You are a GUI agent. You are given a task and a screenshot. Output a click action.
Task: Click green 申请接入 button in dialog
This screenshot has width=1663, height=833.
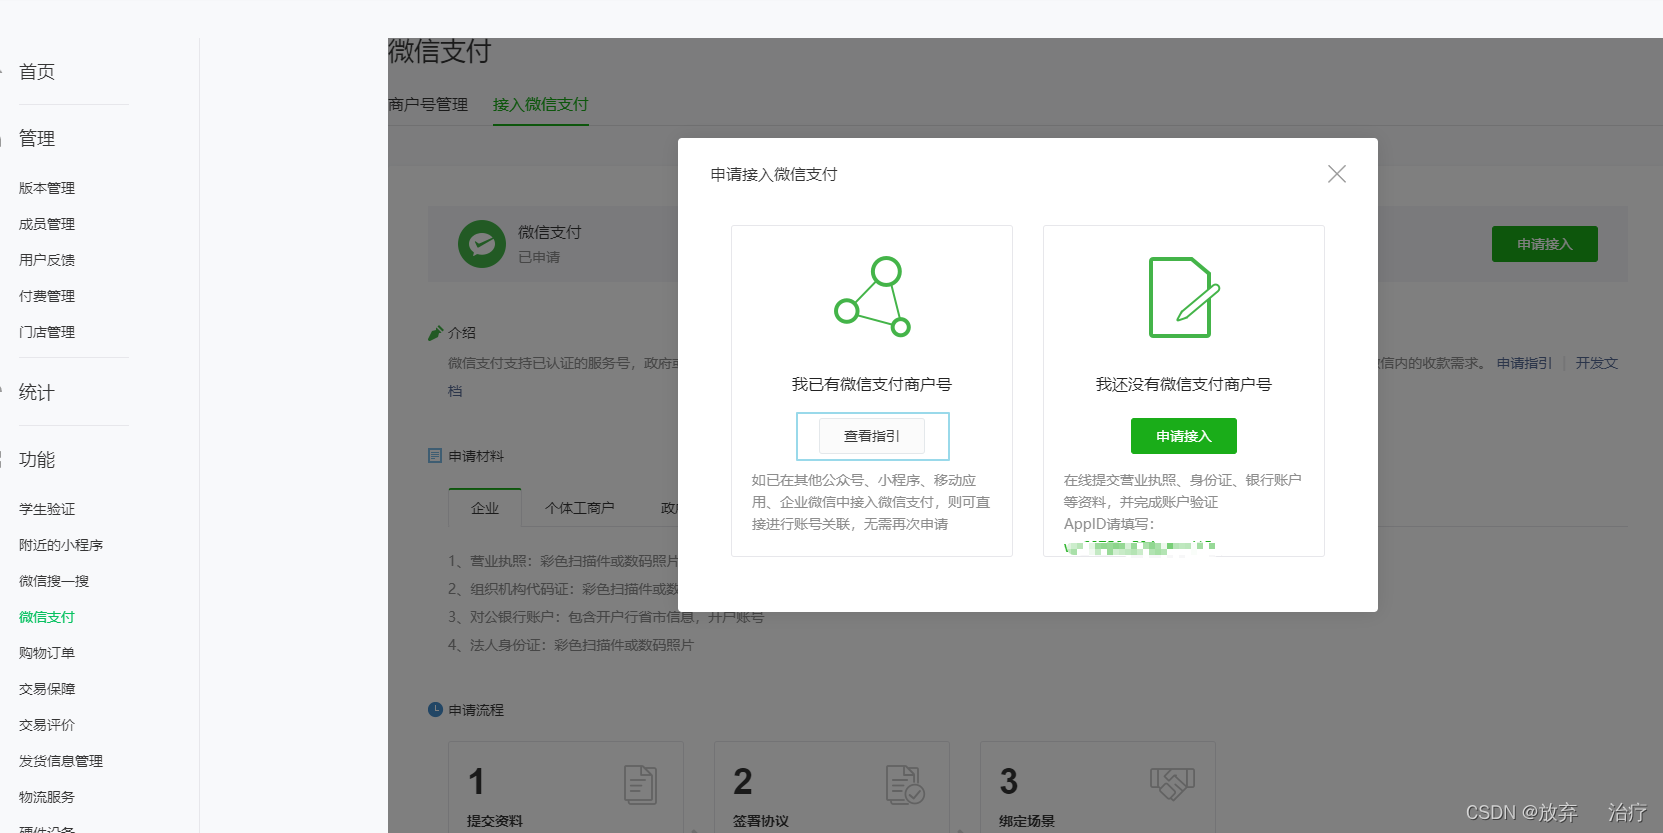[x=1184, y=436]
